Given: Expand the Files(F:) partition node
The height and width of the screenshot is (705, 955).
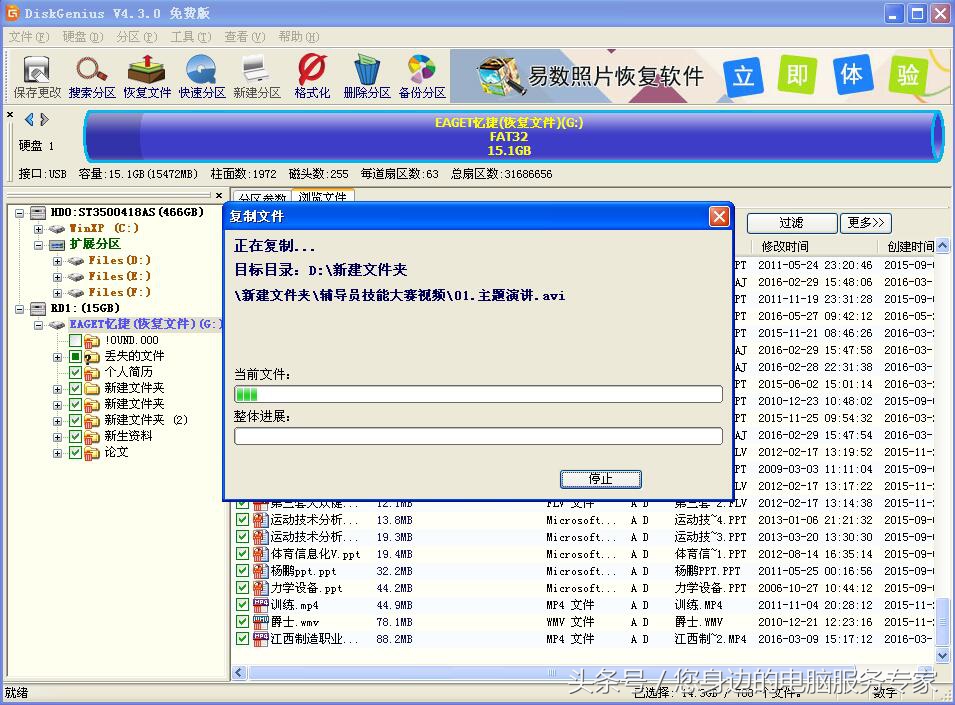Looking at the screenshot, I should (57, 293).
